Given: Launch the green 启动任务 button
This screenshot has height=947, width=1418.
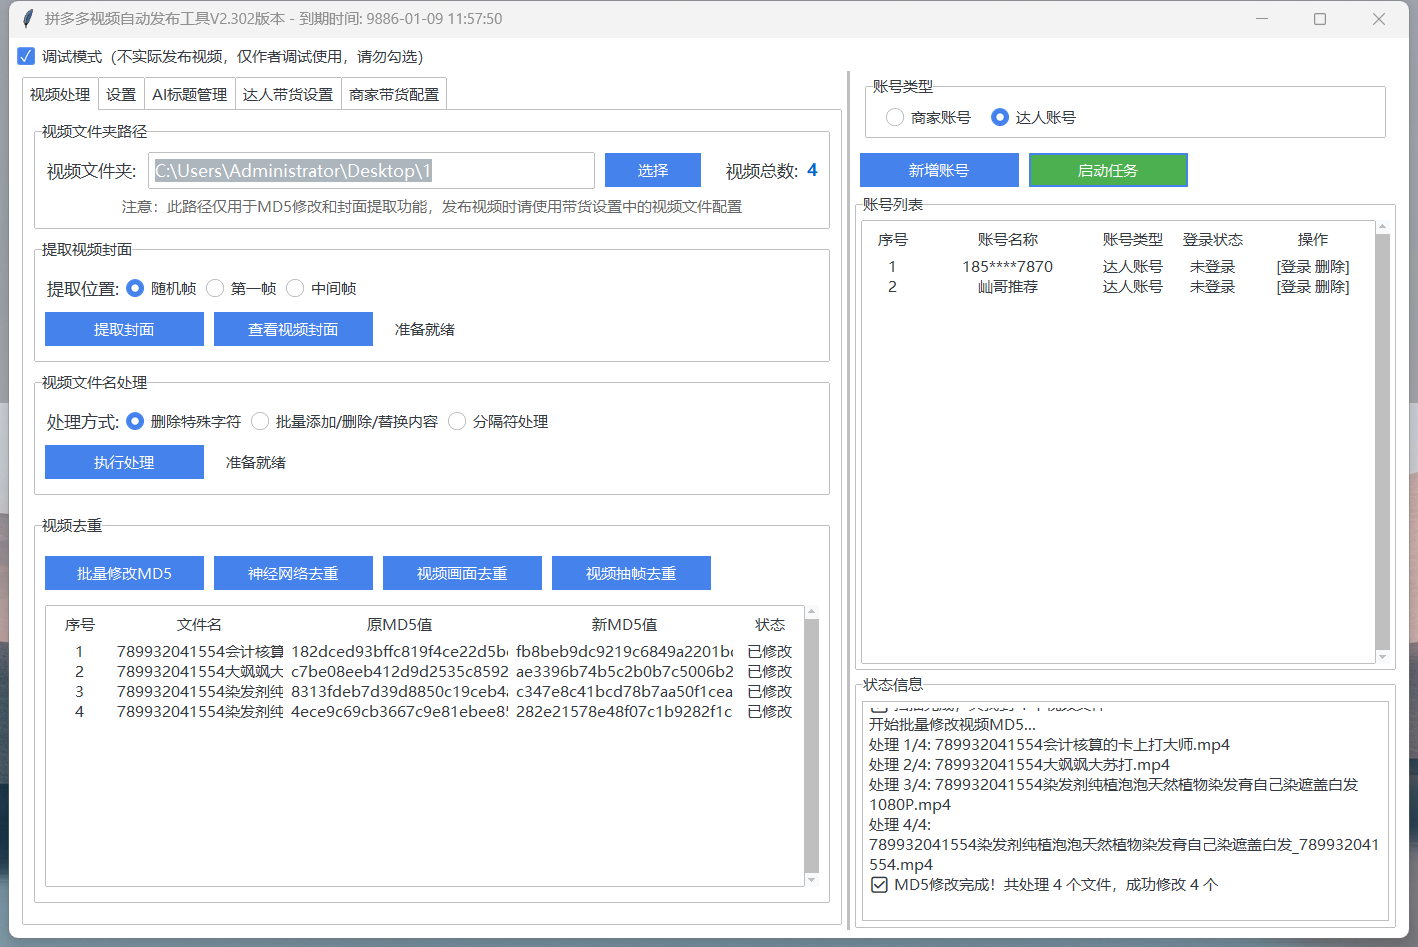Looking at the screenshot, I should tap(1108, 170).
